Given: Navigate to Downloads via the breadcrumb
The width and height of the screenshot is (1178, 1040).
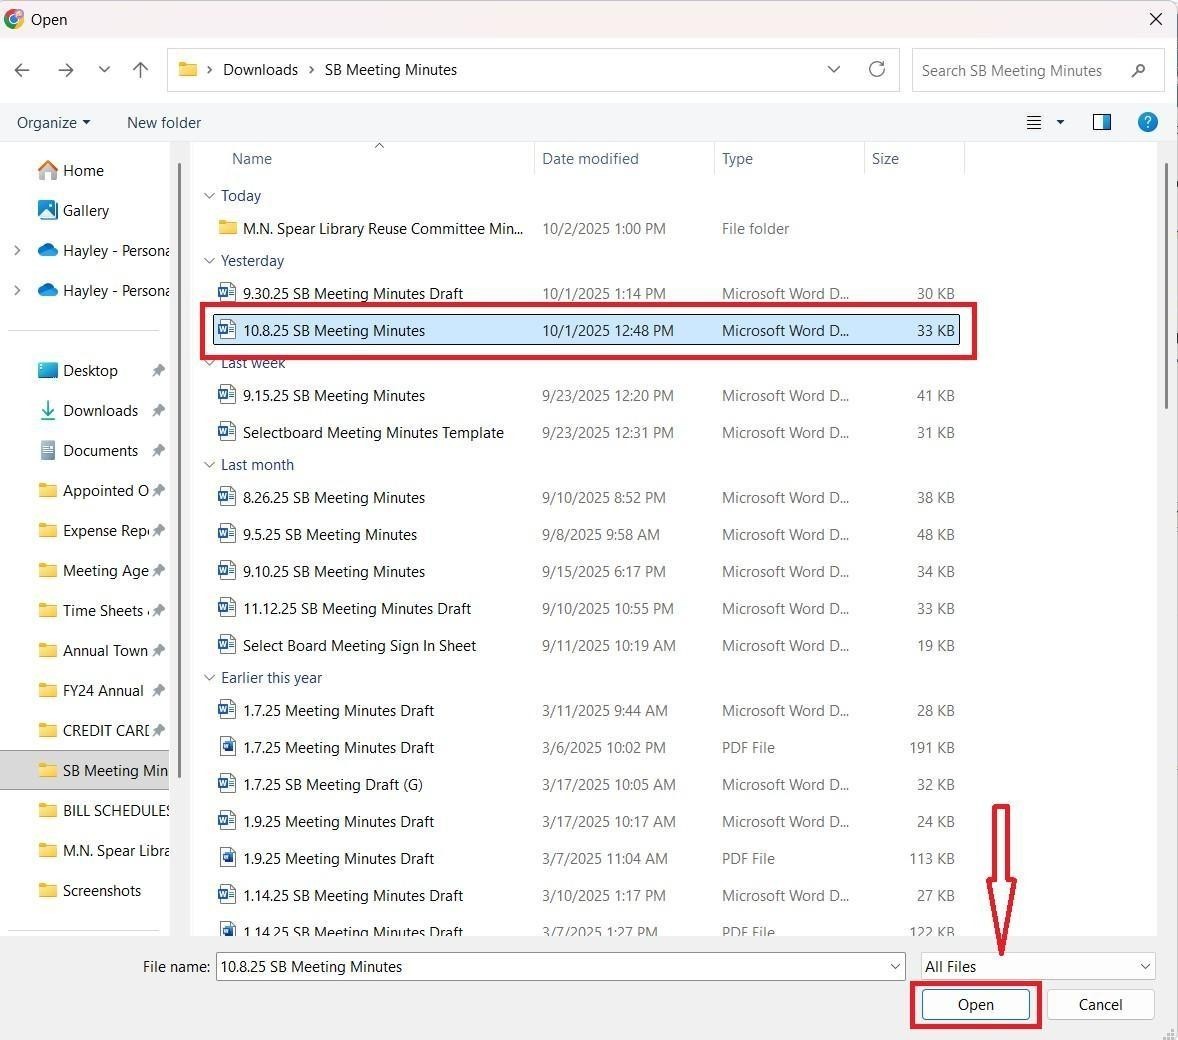Looking at the screenshot, I should pyautogui.click(x=260, y=70).
